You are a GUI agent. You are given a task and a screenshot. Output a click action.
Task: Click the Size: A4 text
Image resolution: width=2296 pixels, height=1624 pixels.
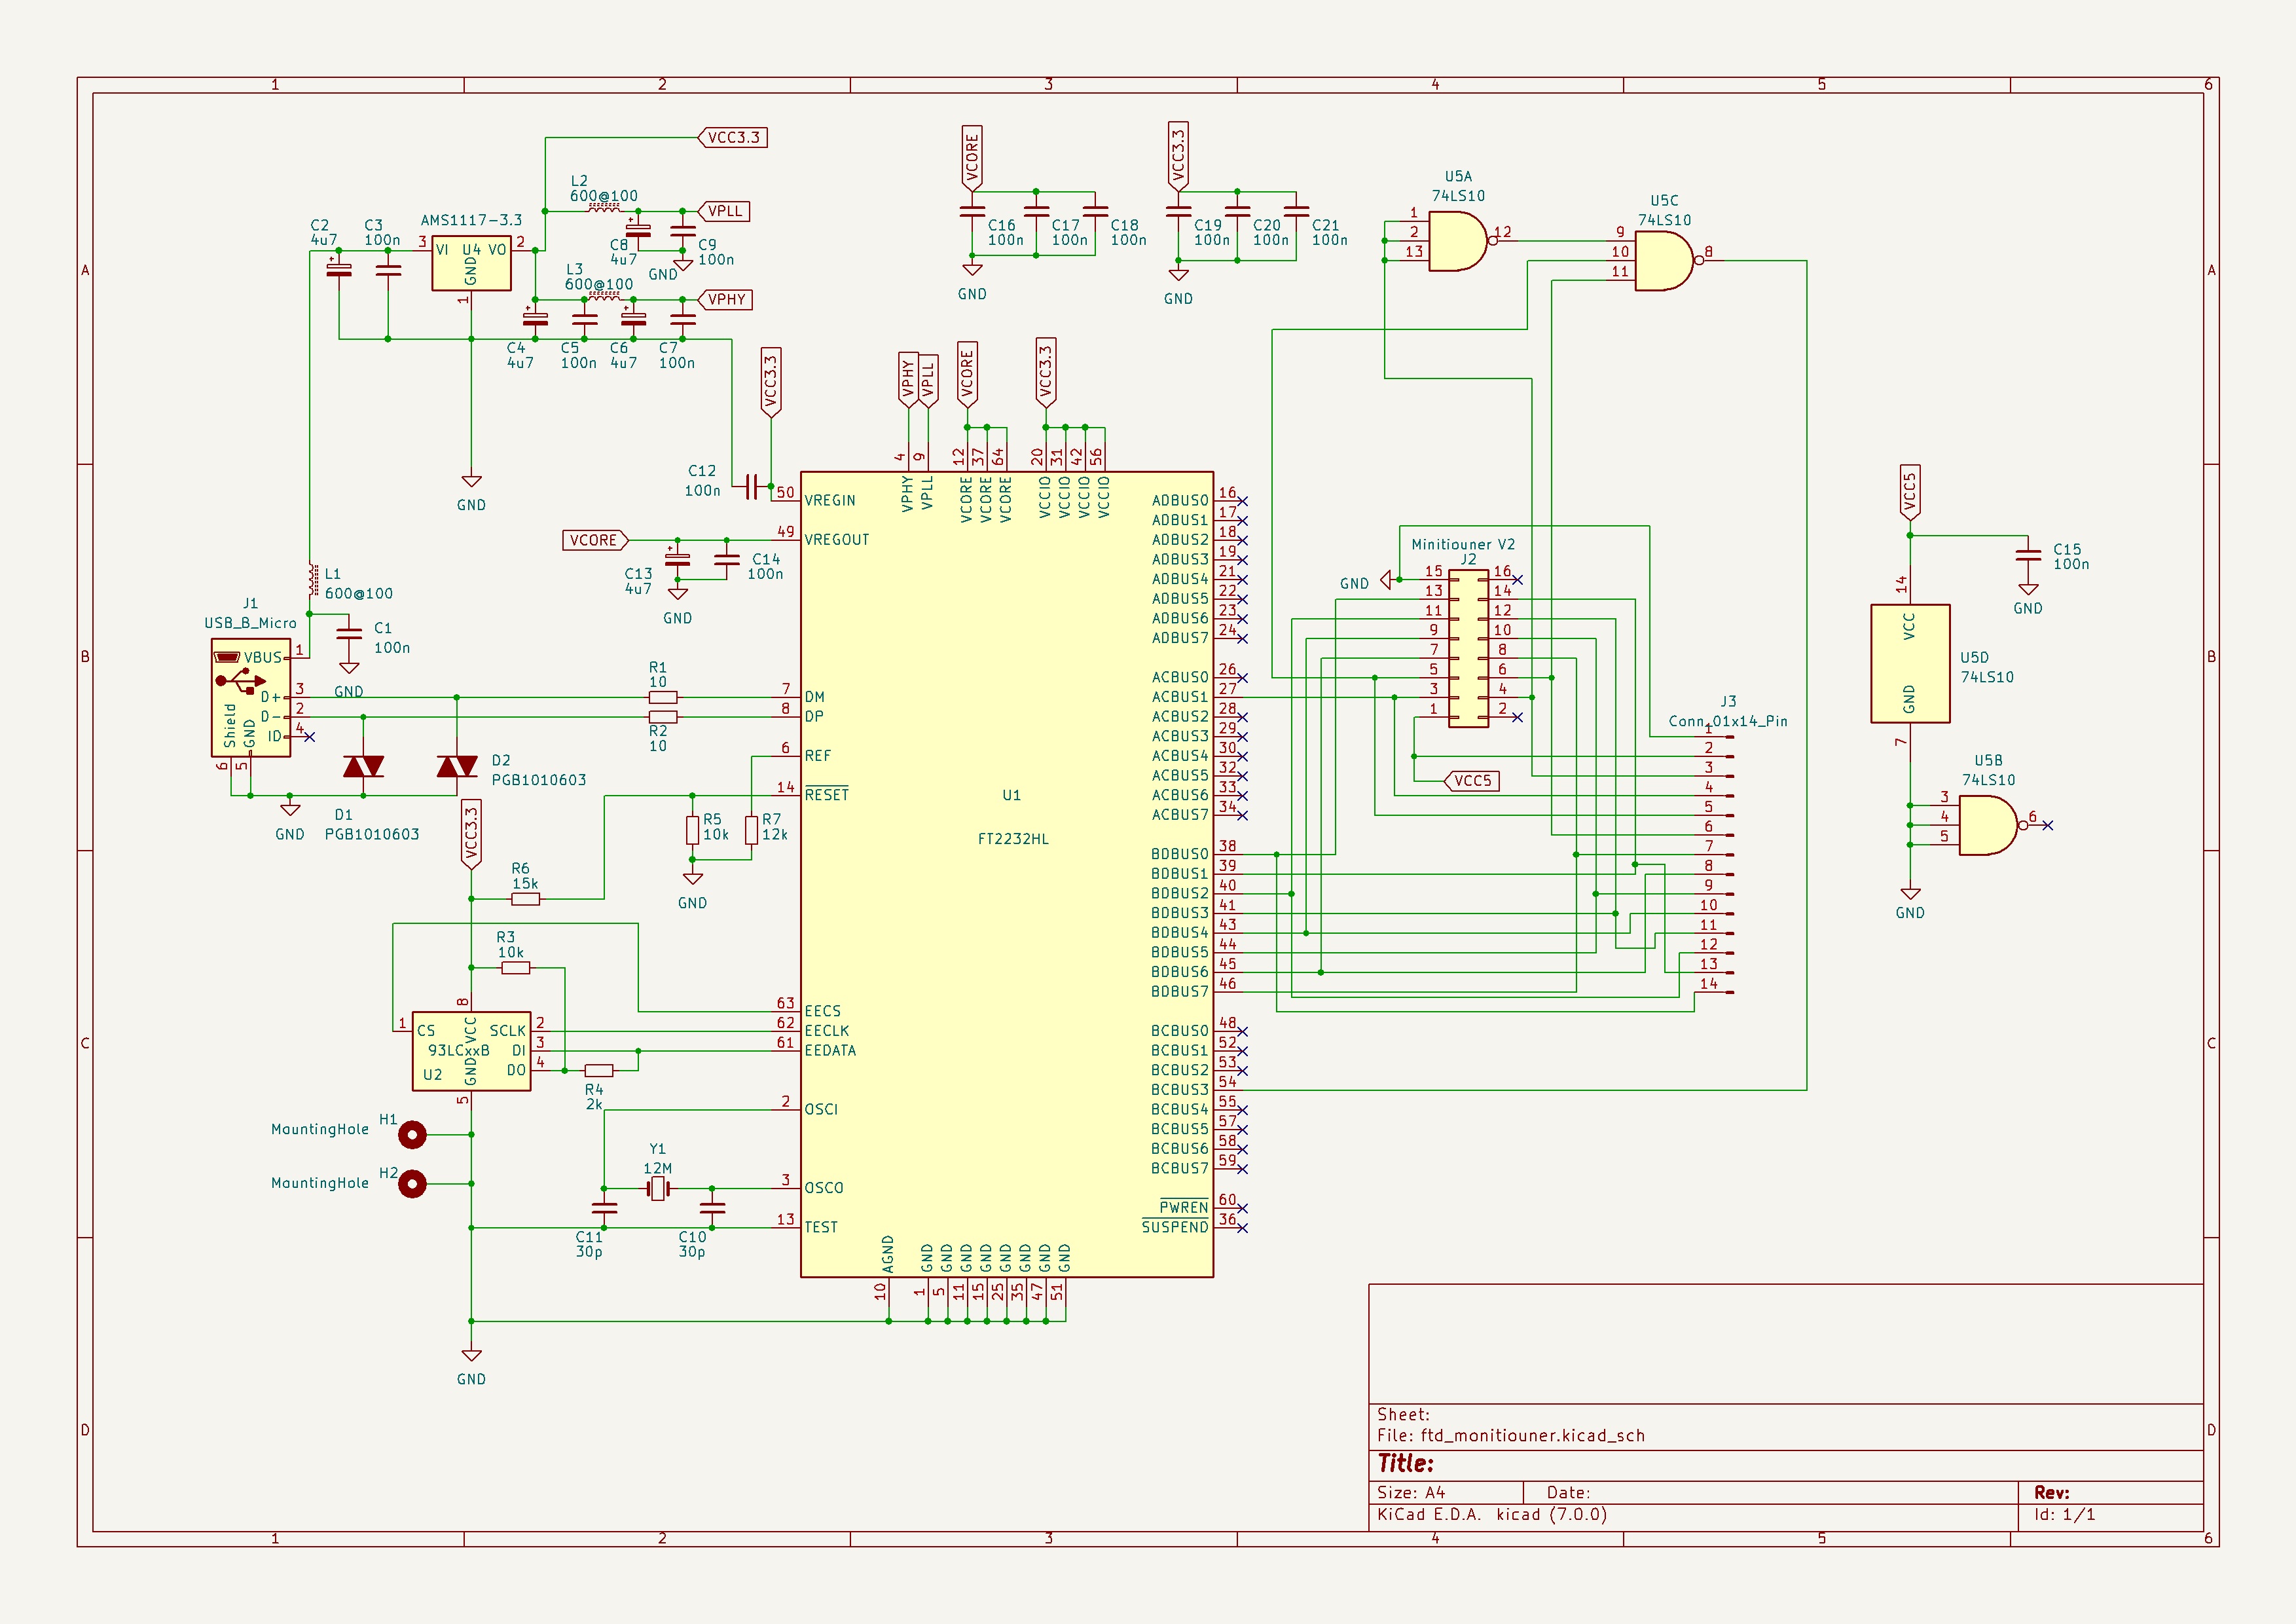1411,1492
